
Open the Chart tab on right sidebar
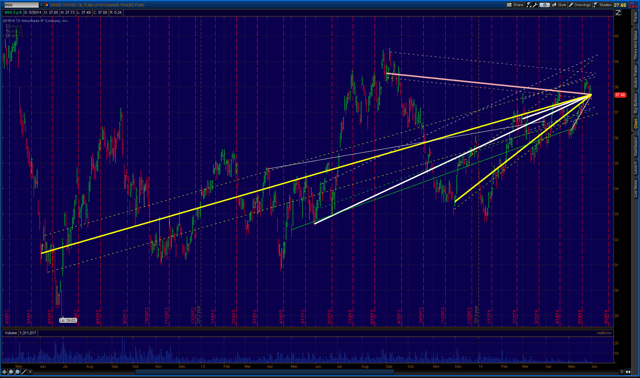636,124
